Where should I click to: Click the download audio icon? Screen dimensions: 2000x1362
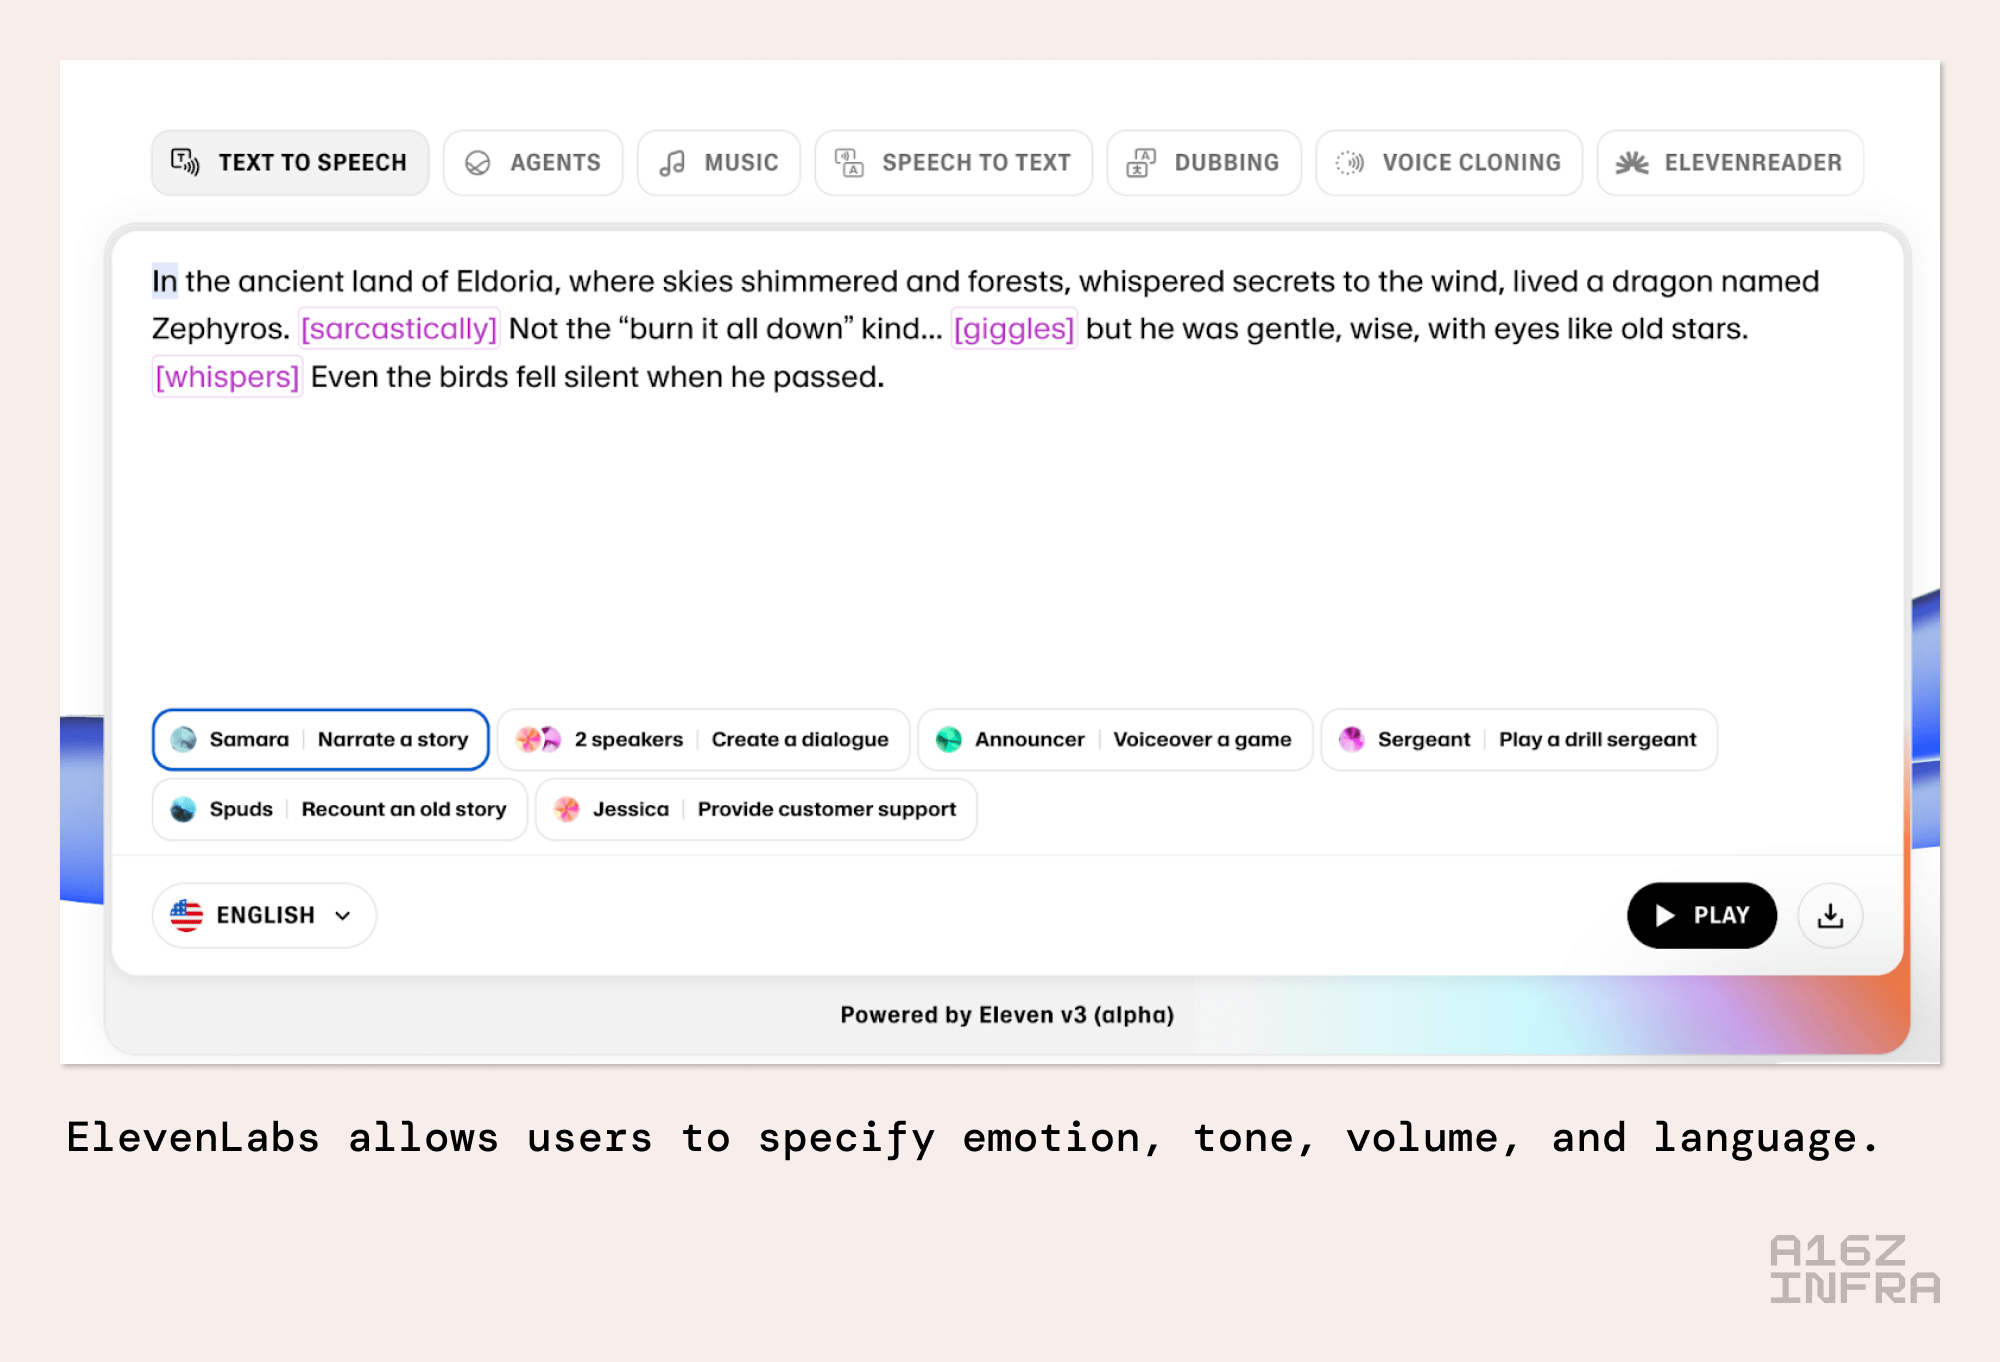coord(1830,915)
